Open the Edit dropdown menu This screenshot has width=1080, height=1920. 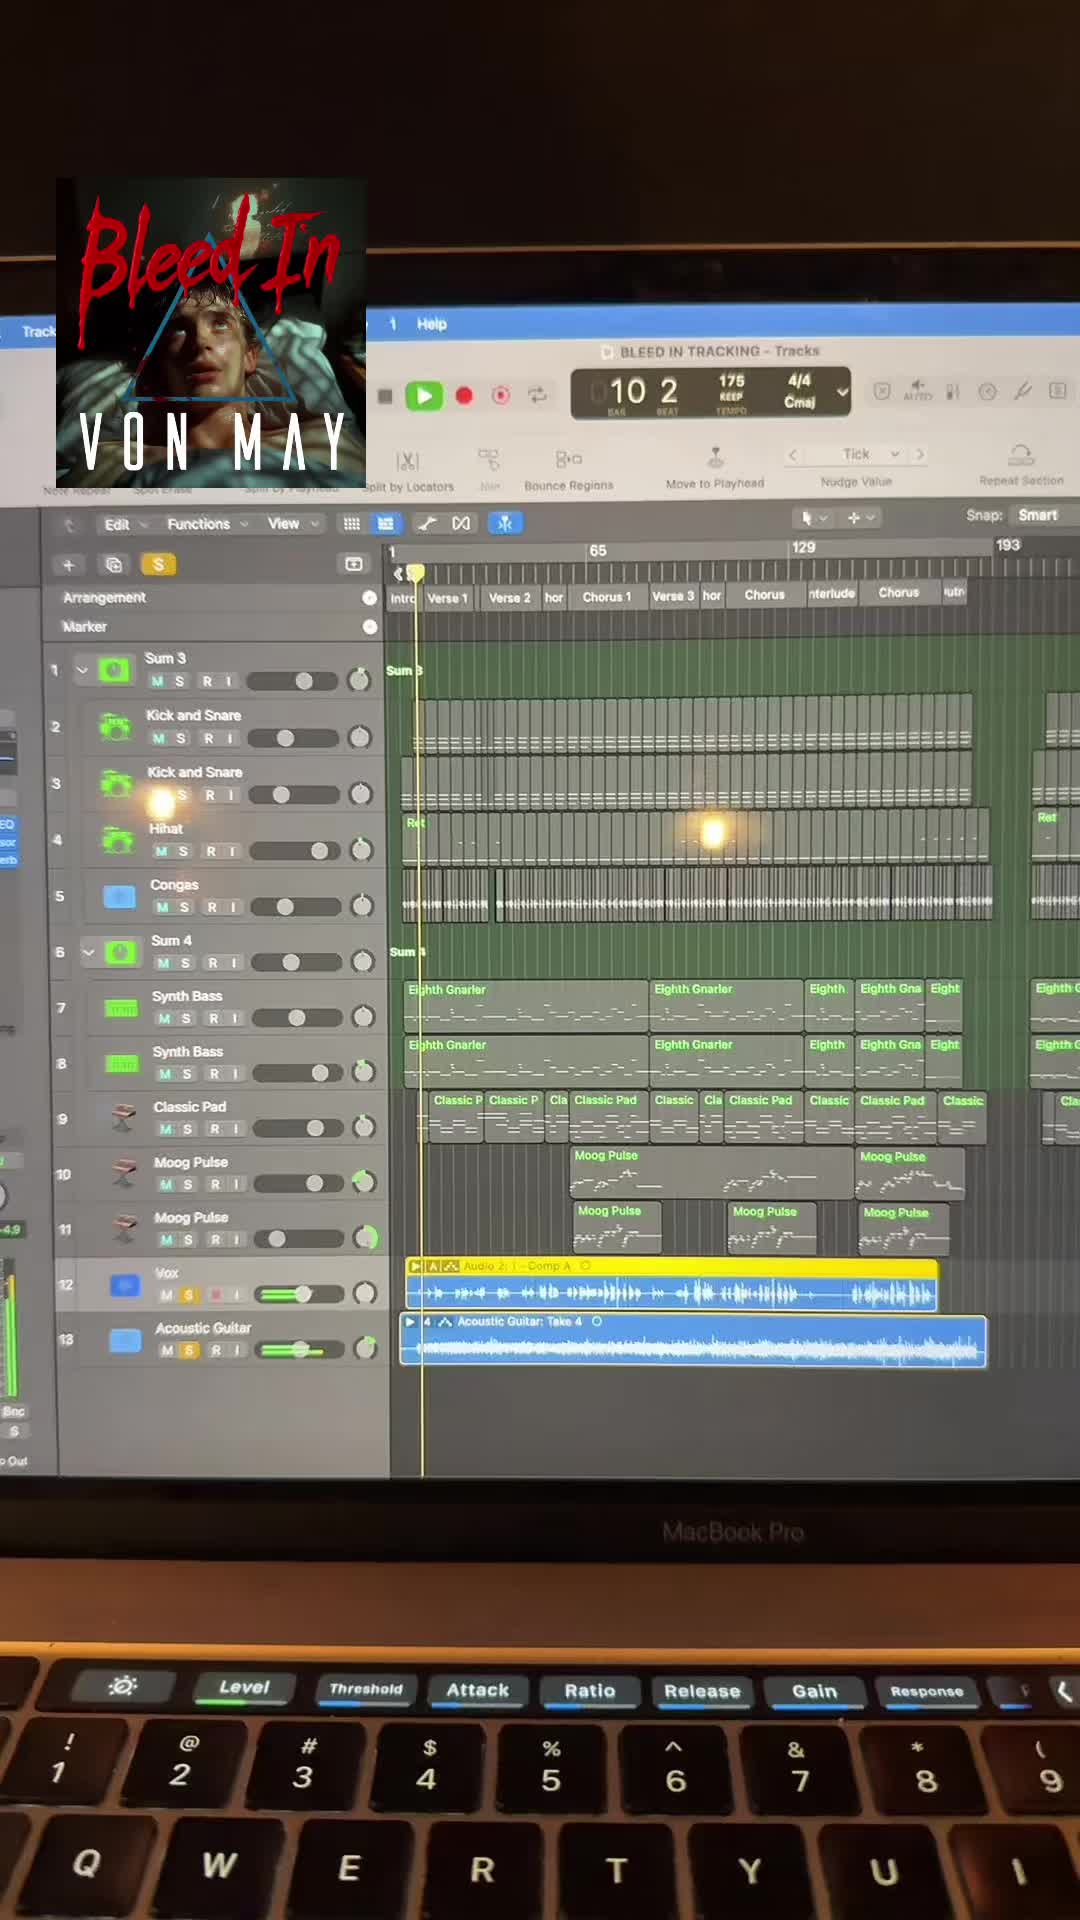point(125,524)
